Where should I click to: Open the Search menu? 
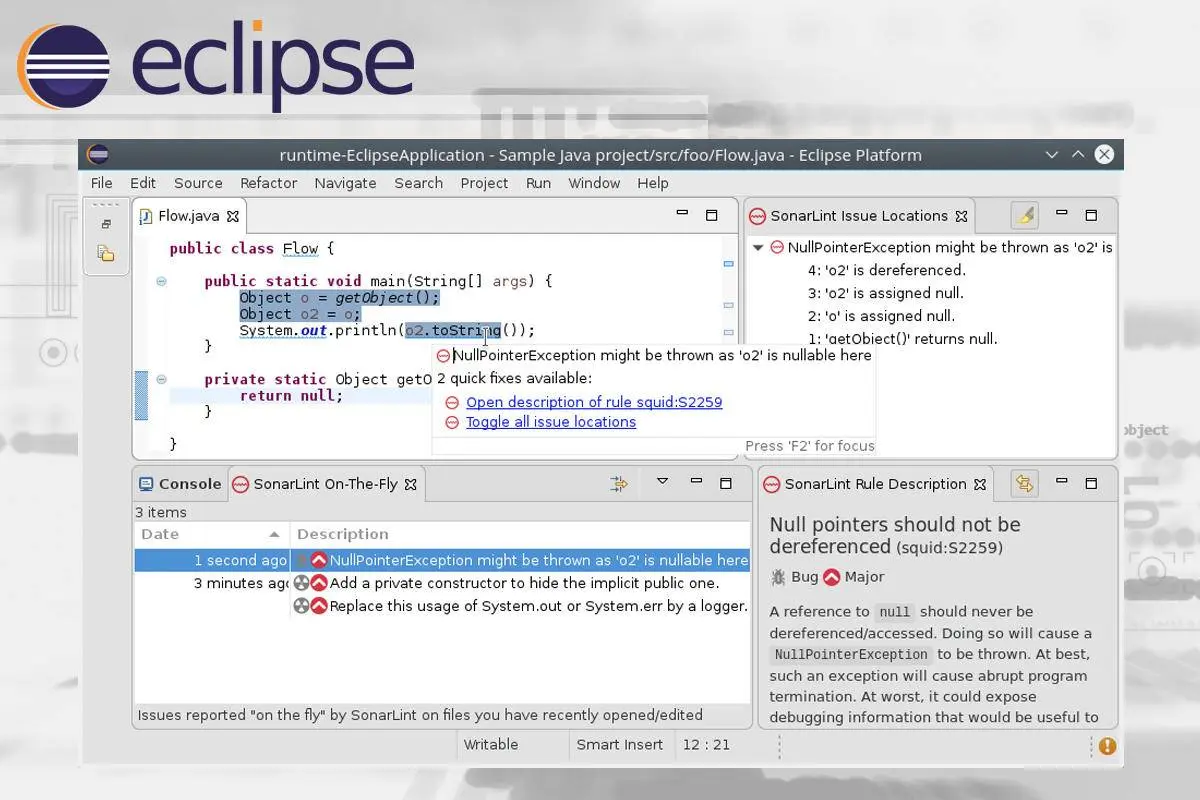[x=418, y=183]
